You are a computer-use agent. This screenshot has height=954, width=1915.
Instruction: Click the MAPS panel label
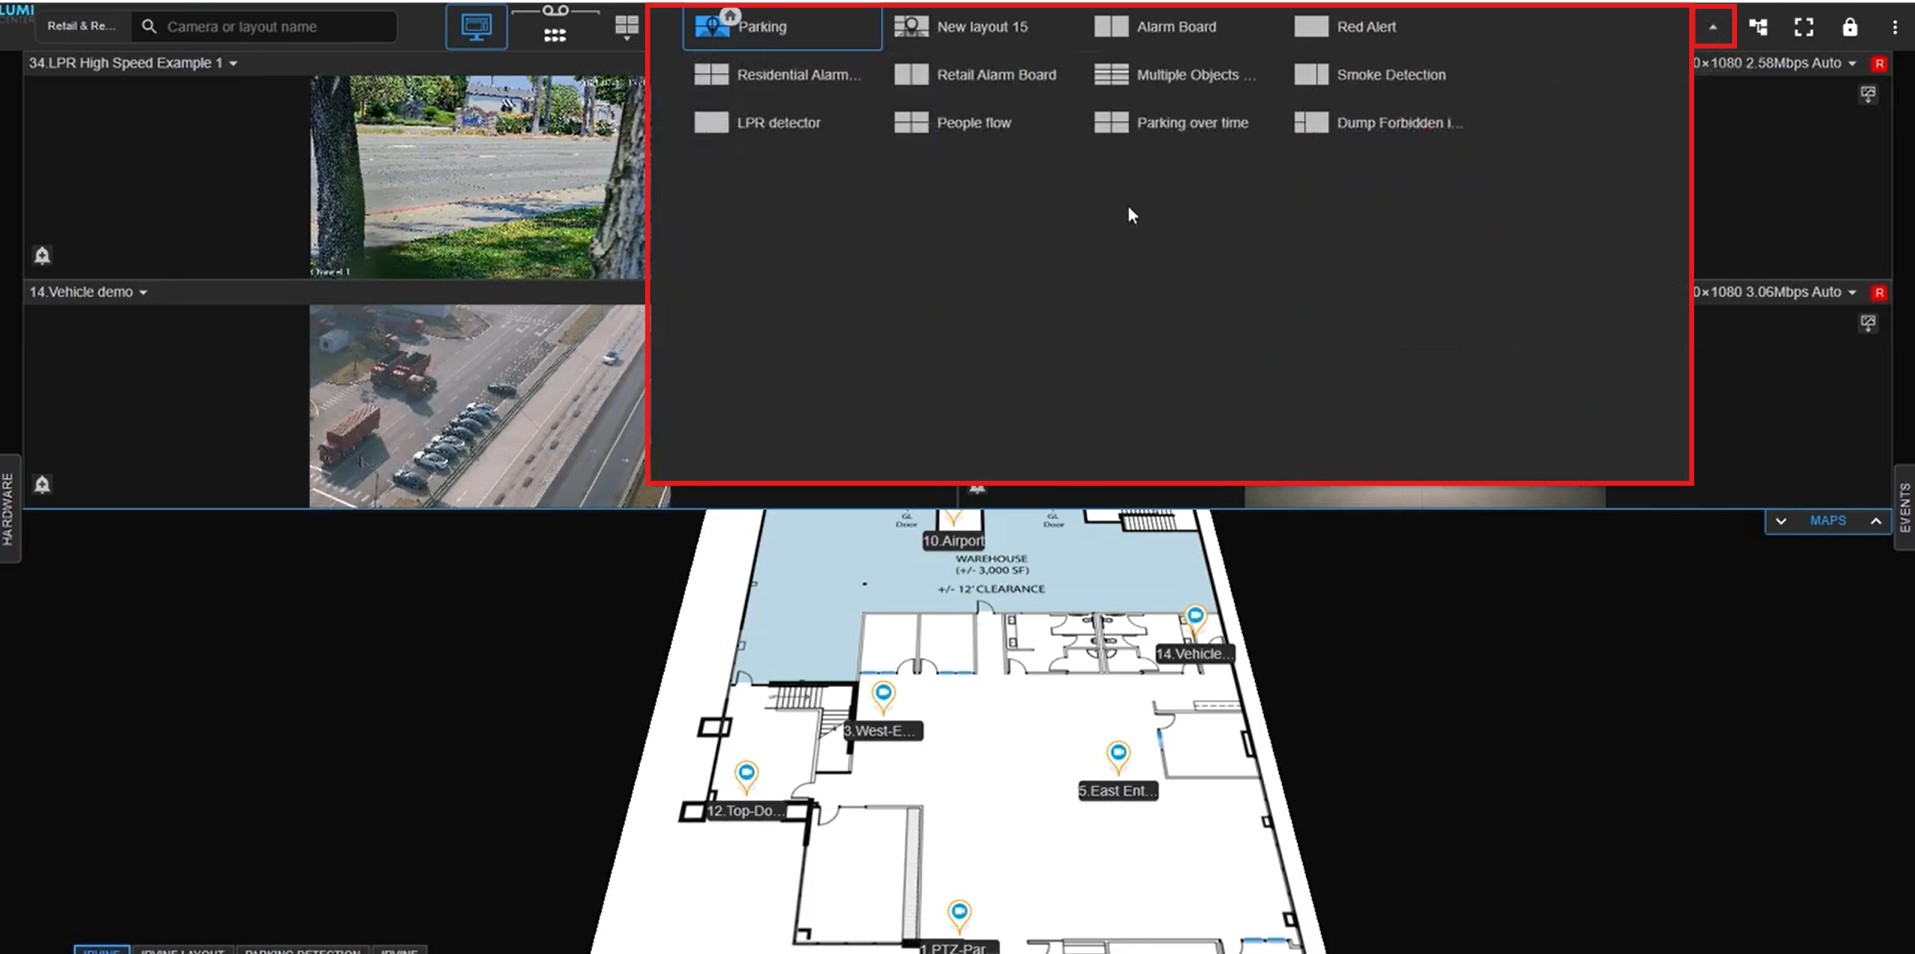pos(1827,521)
